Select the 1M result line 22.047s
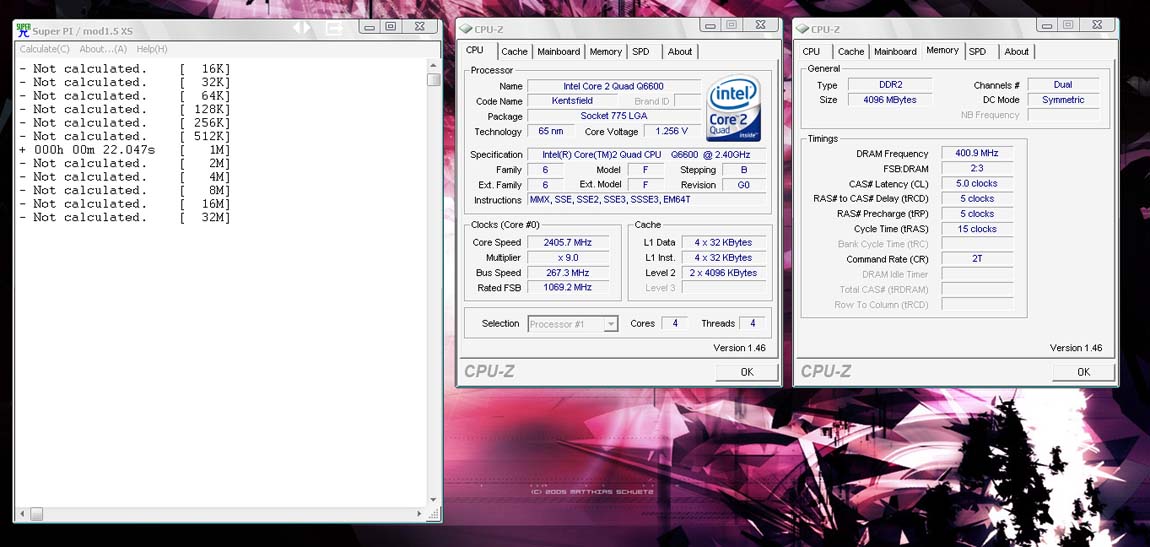This screenshot has width=1150, height=547. coord(125,150)
